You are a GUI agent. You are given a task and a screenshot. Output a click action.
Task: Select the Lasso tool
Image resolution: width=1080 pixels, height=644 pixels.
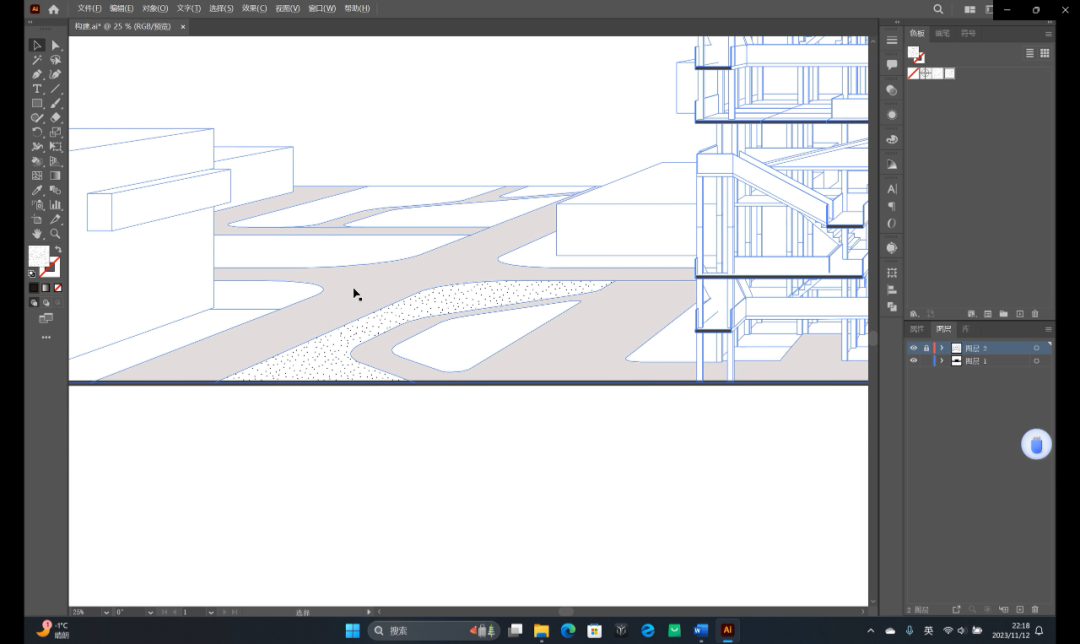click(x=56, y=60)
